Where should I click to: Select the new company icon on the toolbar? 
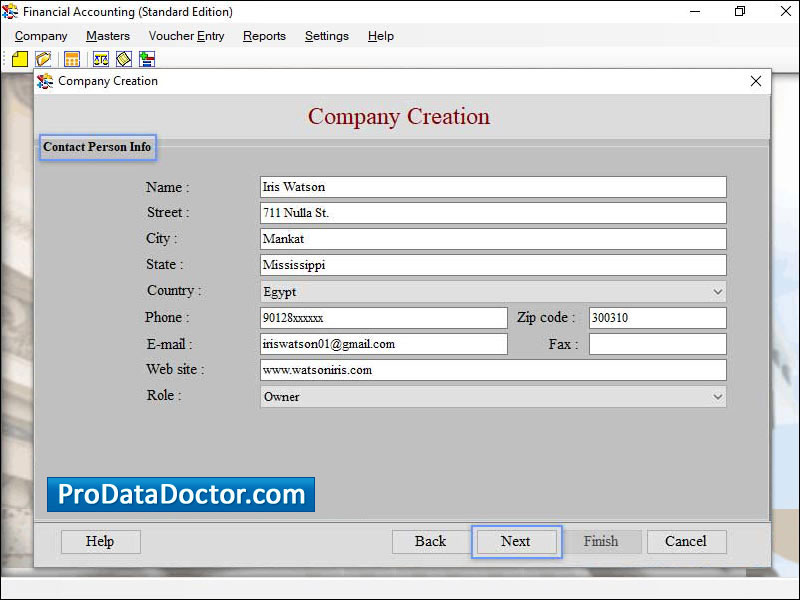click(x=19, y=59)
